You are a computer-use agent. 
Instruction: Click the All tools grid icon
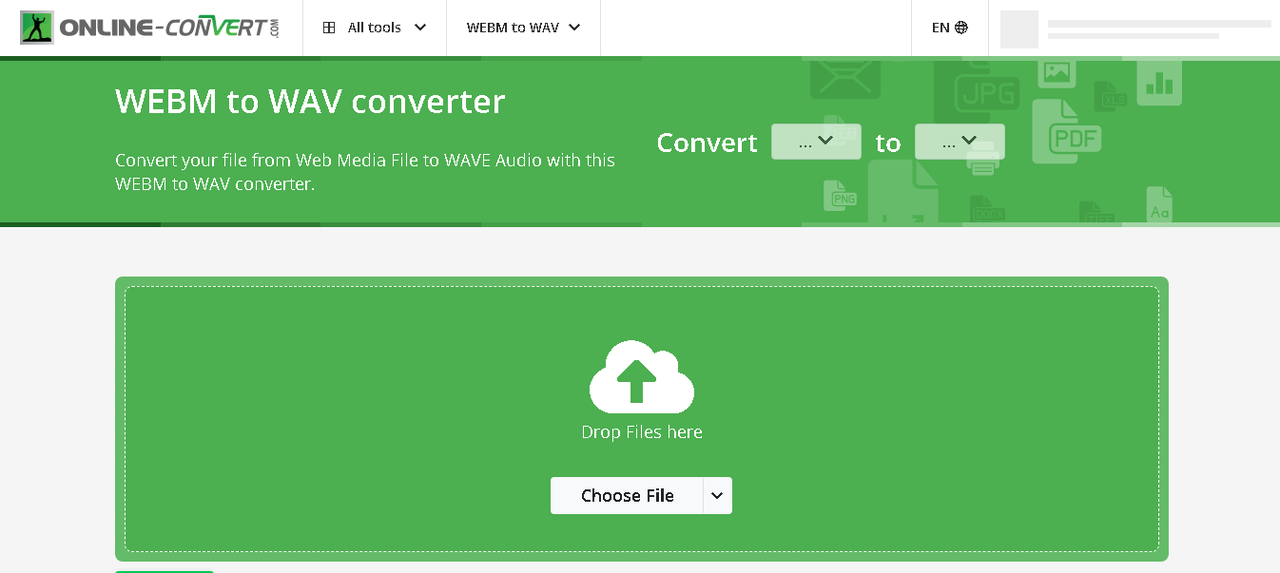329,28
